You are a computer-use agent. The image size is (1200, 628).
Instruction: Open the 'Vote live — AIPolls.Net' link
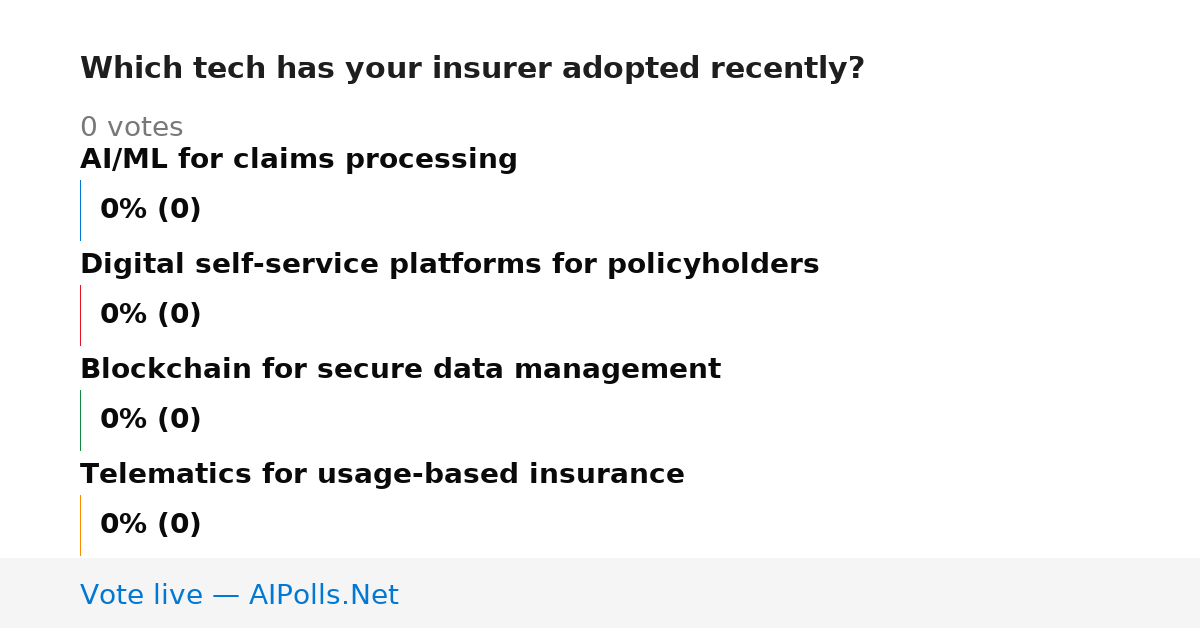coord(239,596)
